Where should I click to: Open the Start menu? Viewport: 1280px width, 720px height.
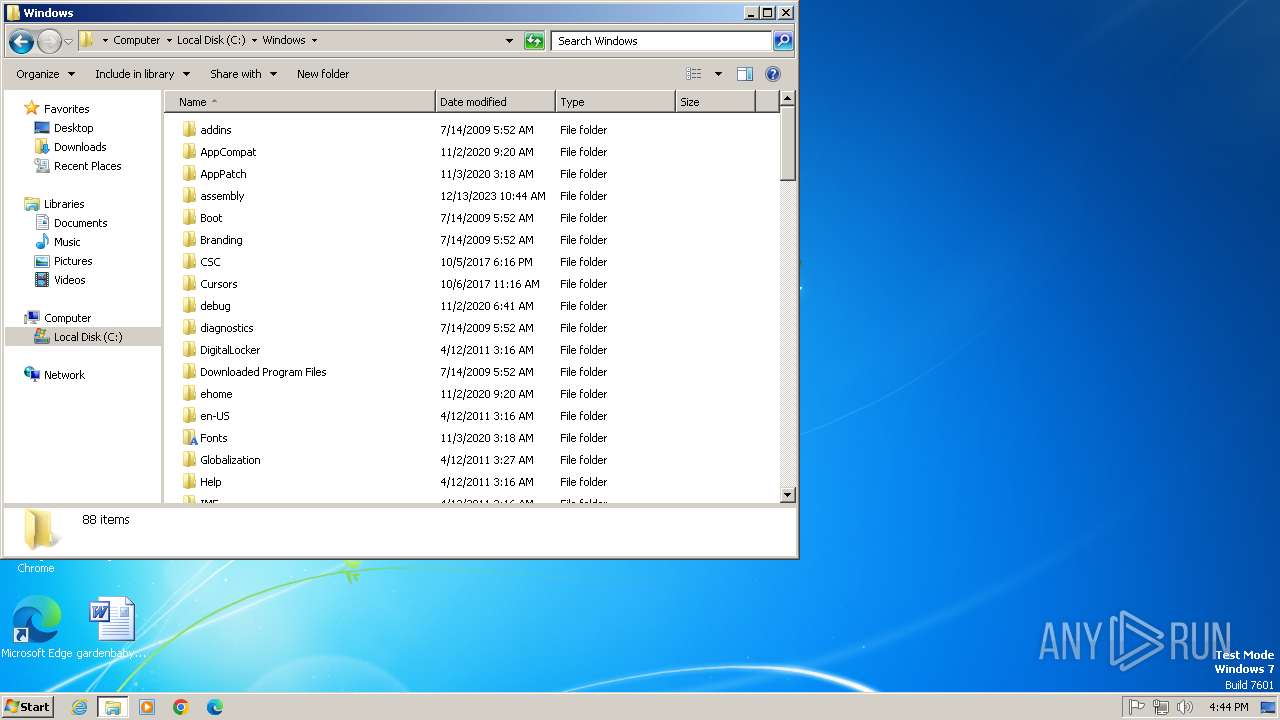27,706
